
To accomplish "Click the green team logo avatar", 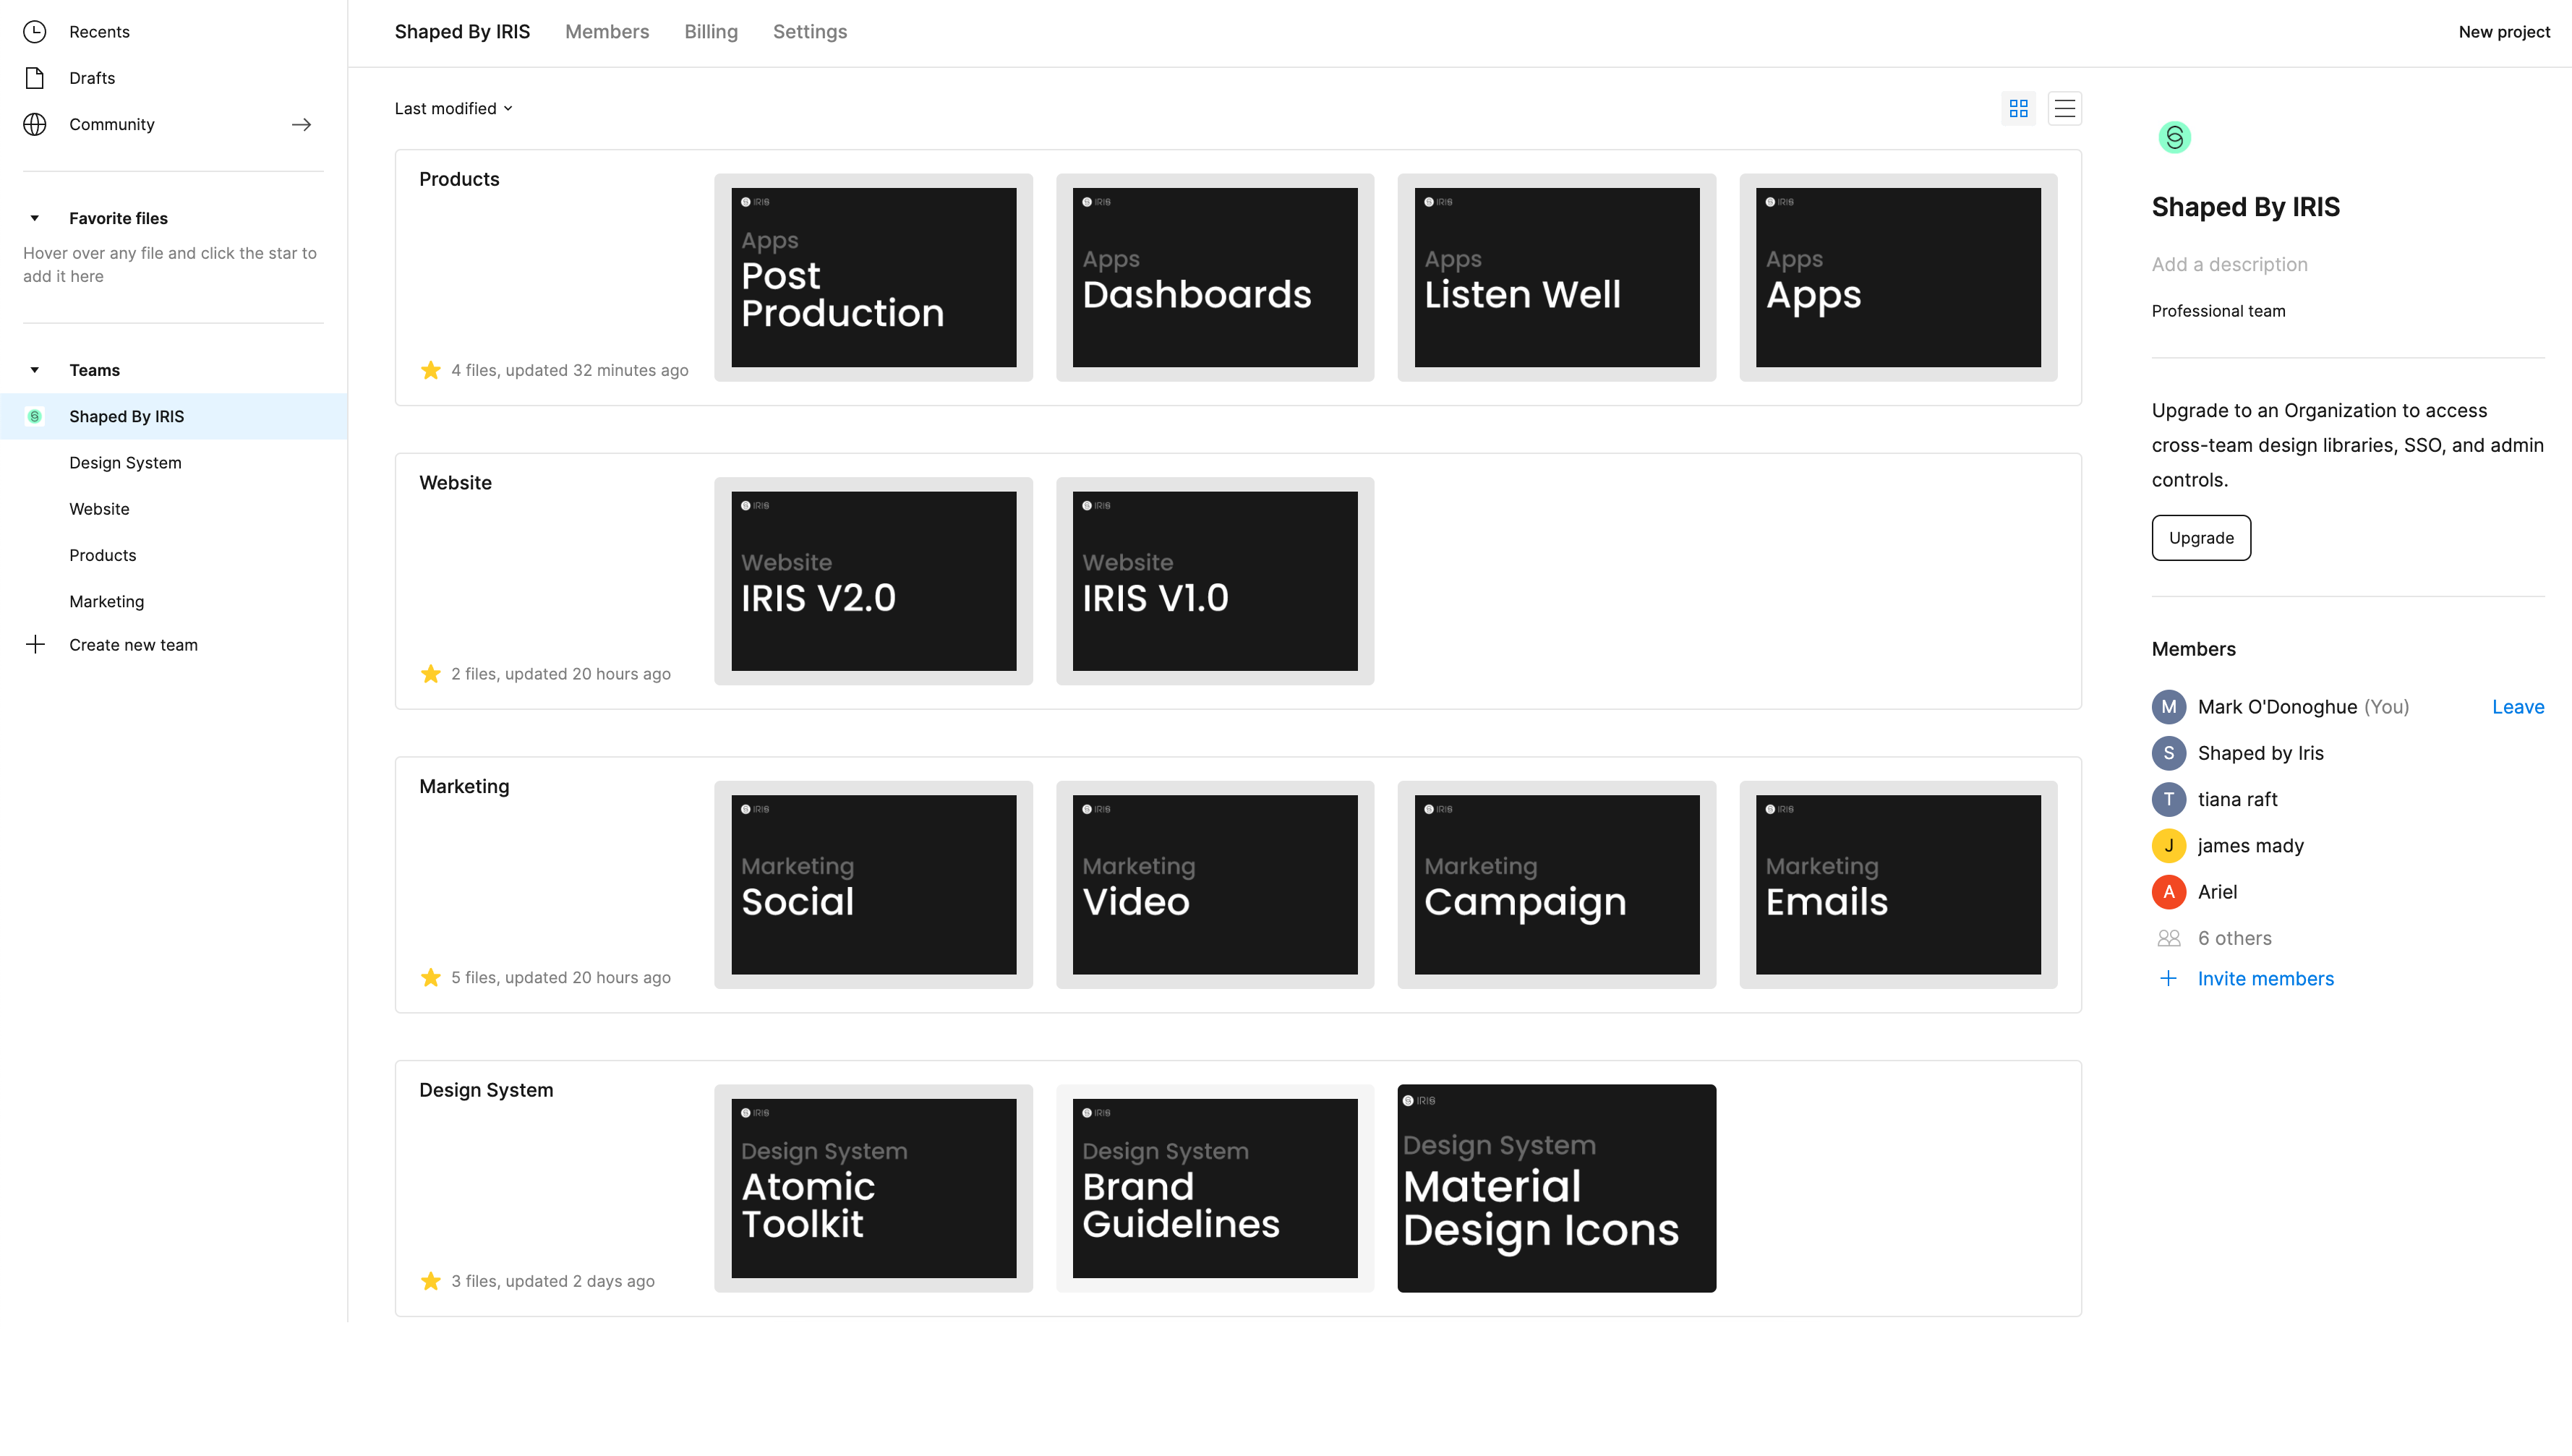I will (2174, 137).
